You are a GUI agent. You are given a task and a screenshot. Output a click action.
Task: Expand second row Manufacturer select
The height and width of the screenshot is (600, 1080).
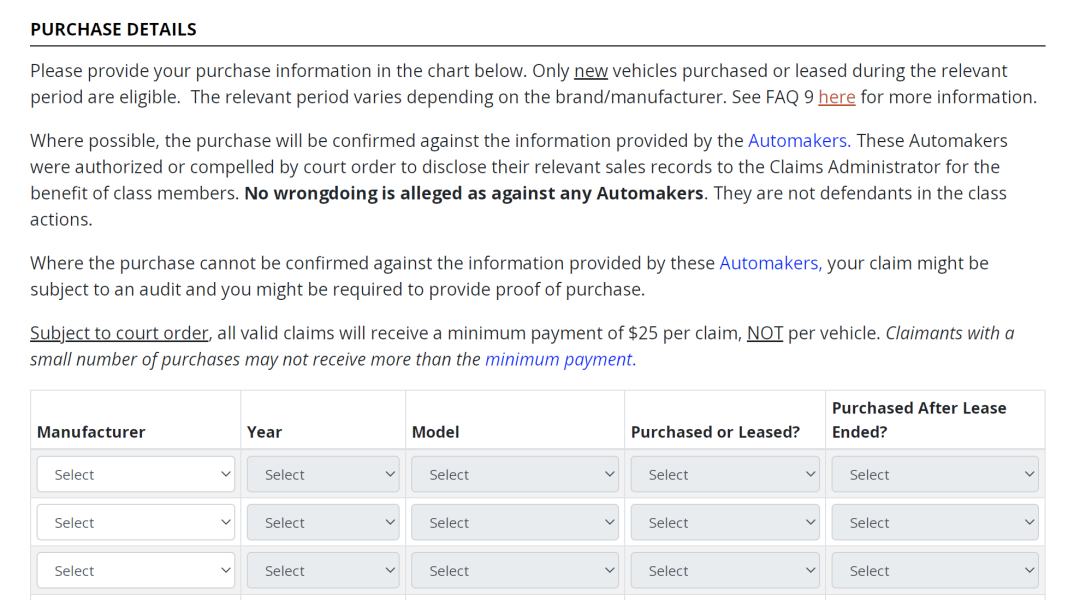136,523
